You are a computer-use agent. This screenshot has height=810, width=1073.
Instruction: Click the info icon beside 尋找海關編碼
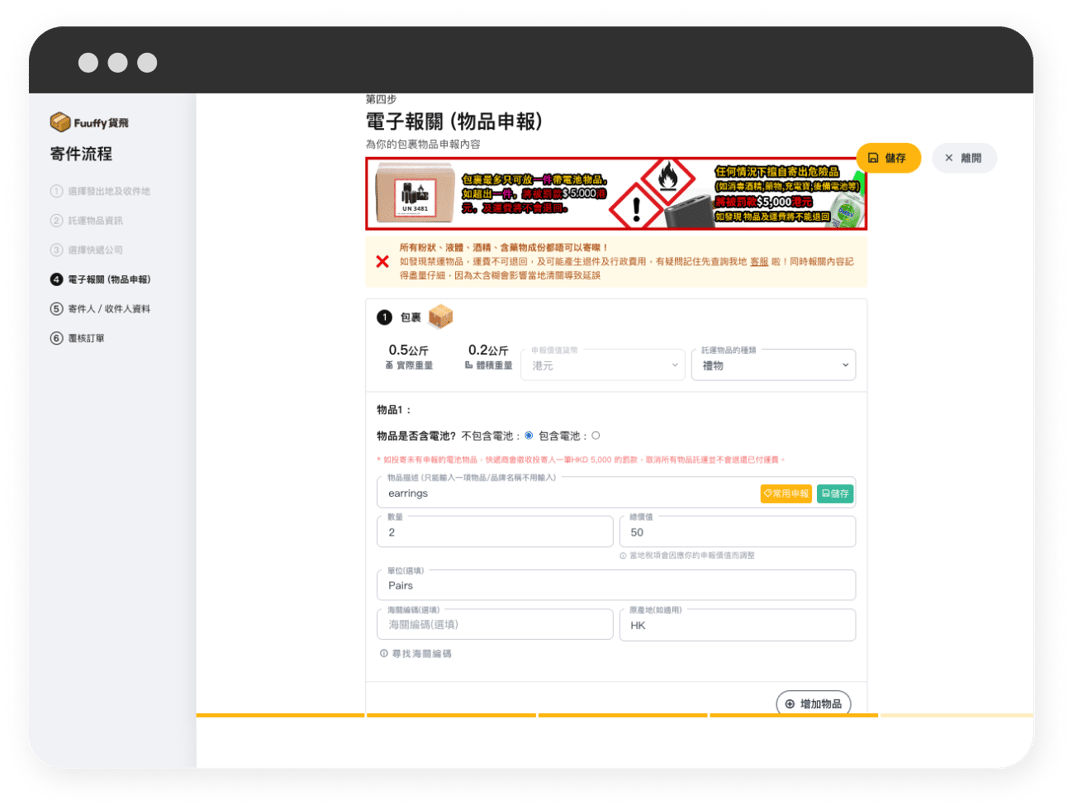tap(383, 653)
